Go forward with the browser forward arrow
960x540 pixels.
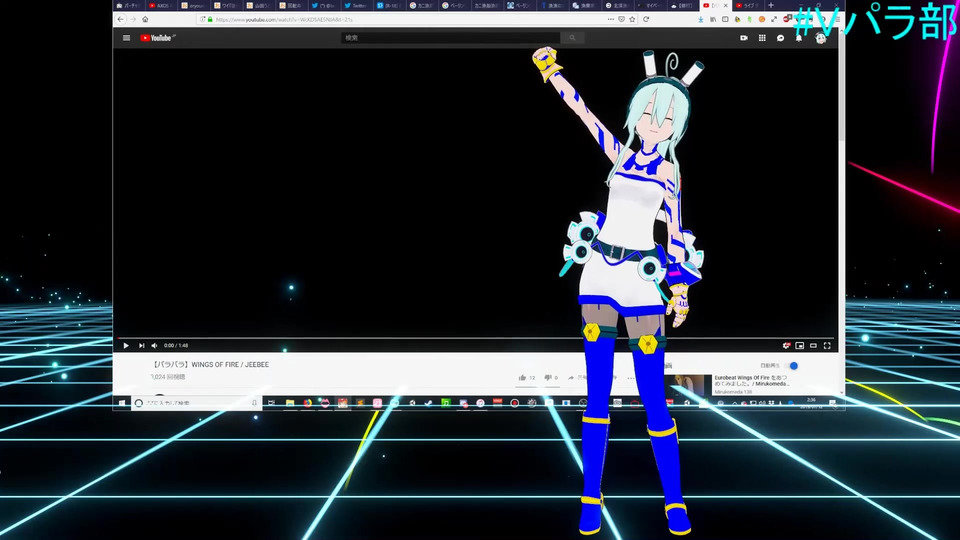pos(133,20)
